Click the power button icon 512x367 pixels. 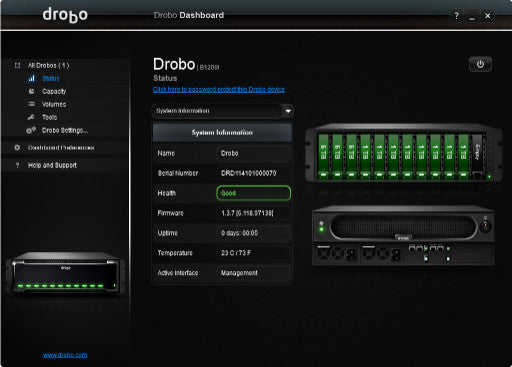(x=480, y=64)
